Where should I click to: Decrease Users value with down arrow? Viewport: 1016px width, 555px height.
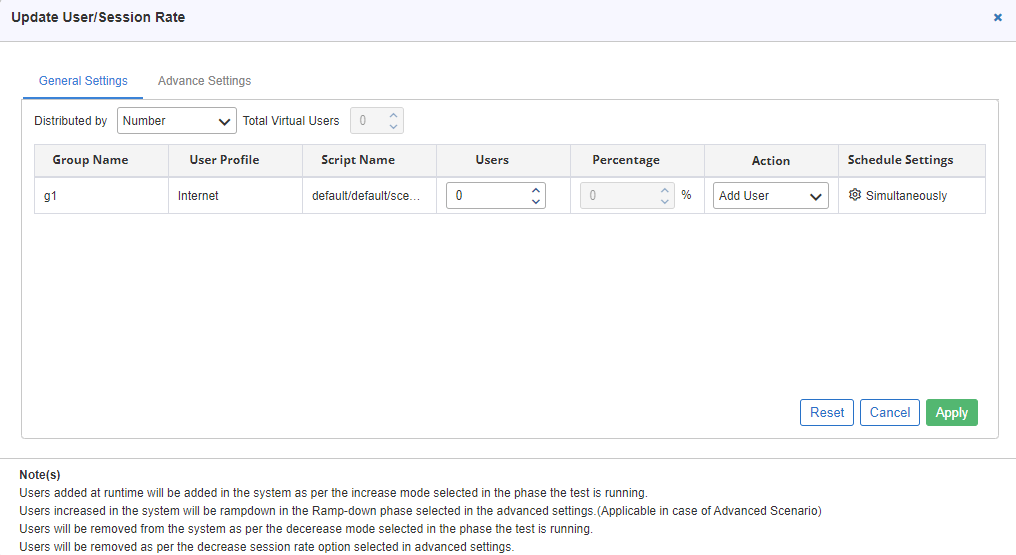pyautogui.click(x=536, y=201)
